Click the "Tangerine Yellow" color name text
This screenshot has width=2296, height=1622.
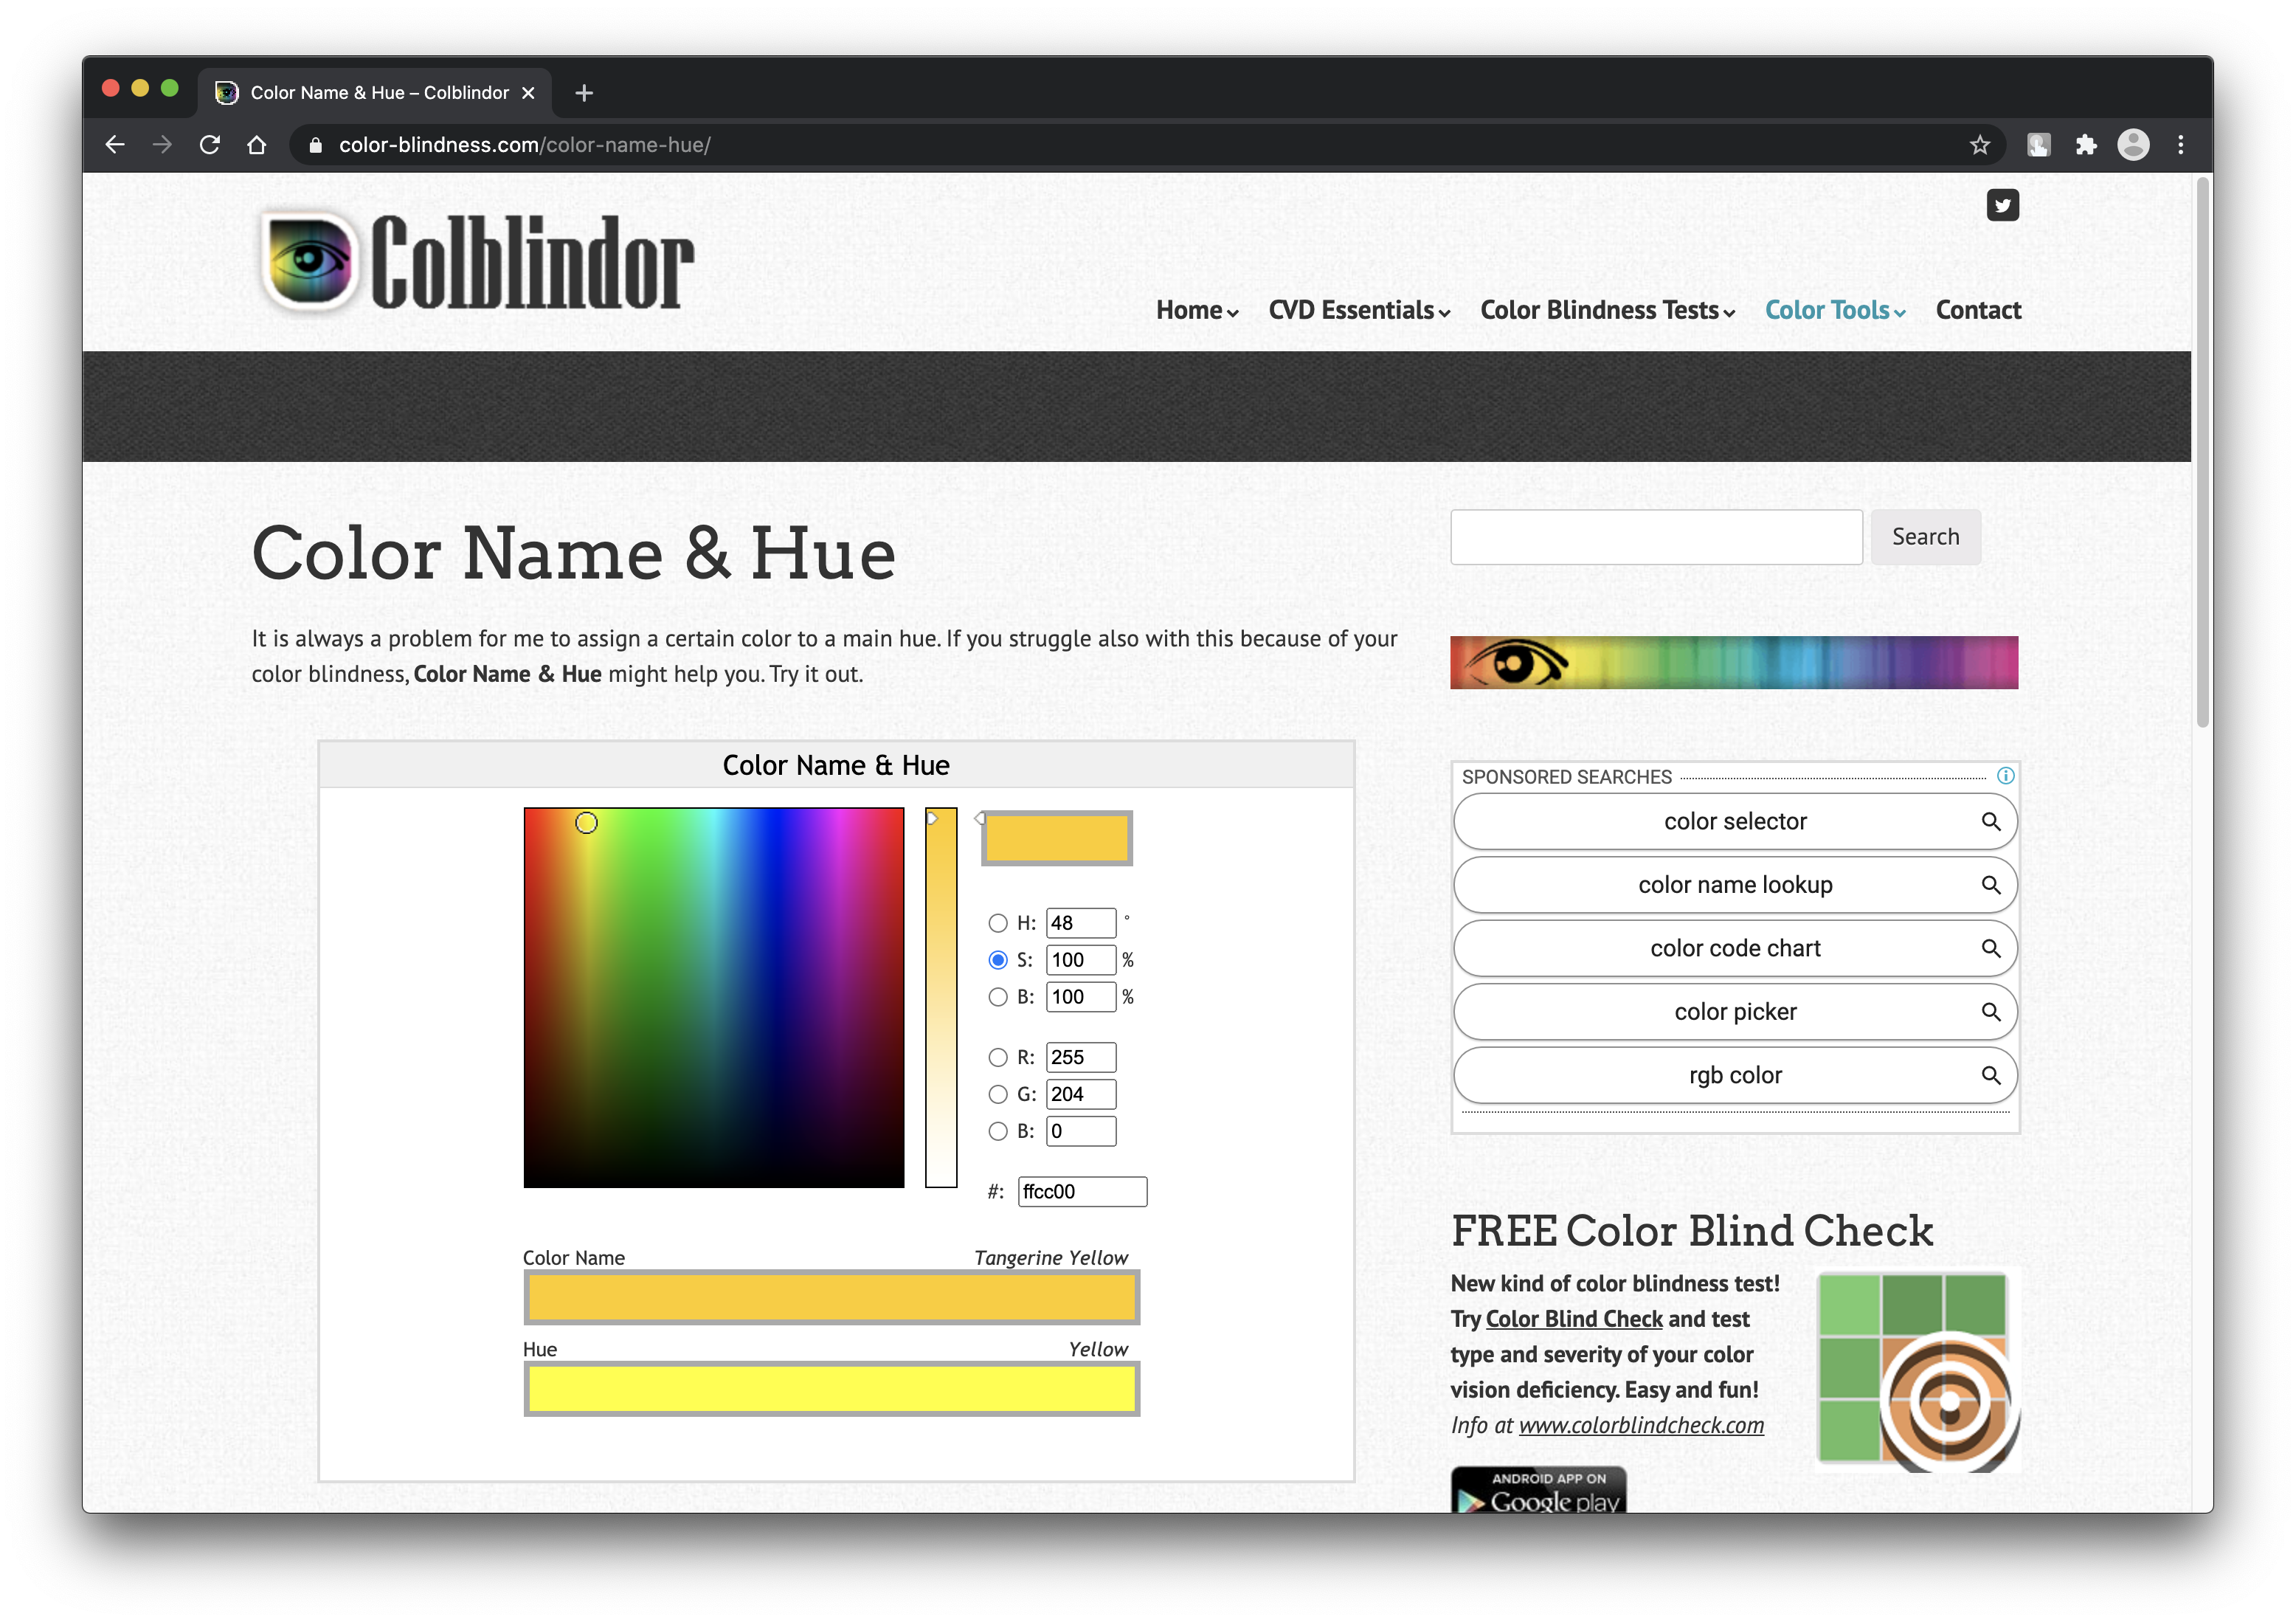coord(1050,1258)
